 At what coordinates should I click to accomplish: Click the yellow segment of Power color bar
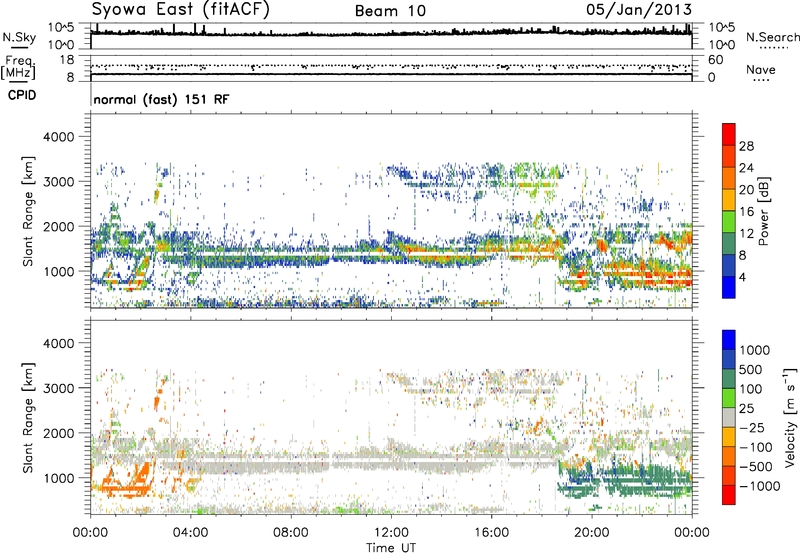coord(729,200)
